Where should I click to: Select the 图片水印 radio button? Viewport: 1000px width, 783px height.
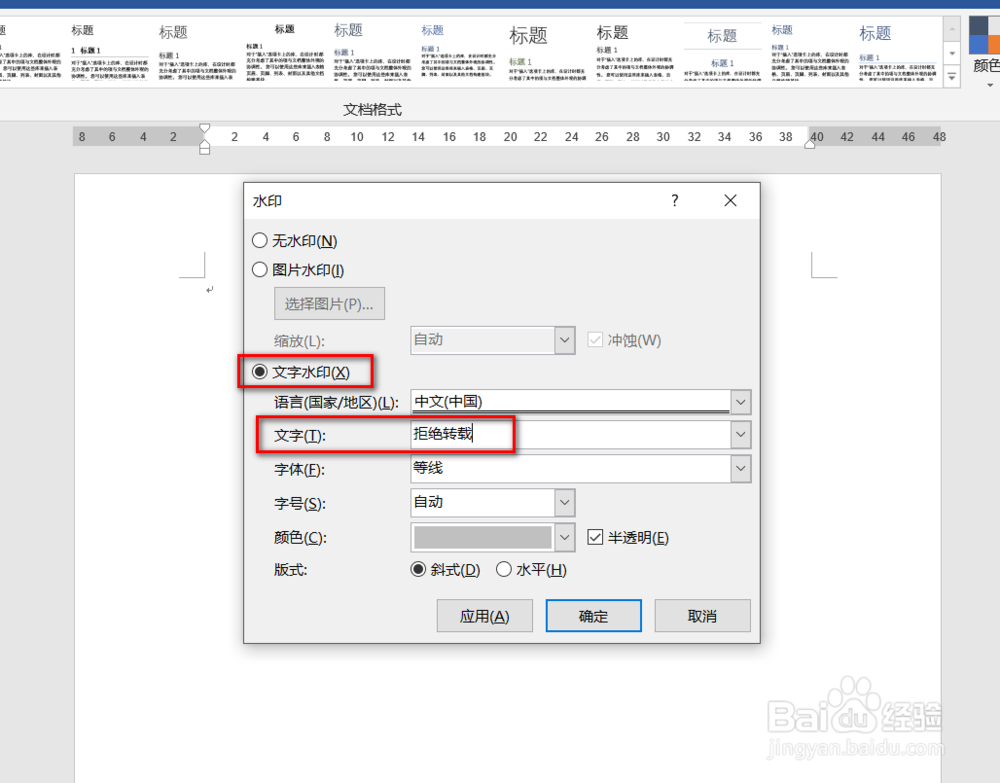pos(258,269)
